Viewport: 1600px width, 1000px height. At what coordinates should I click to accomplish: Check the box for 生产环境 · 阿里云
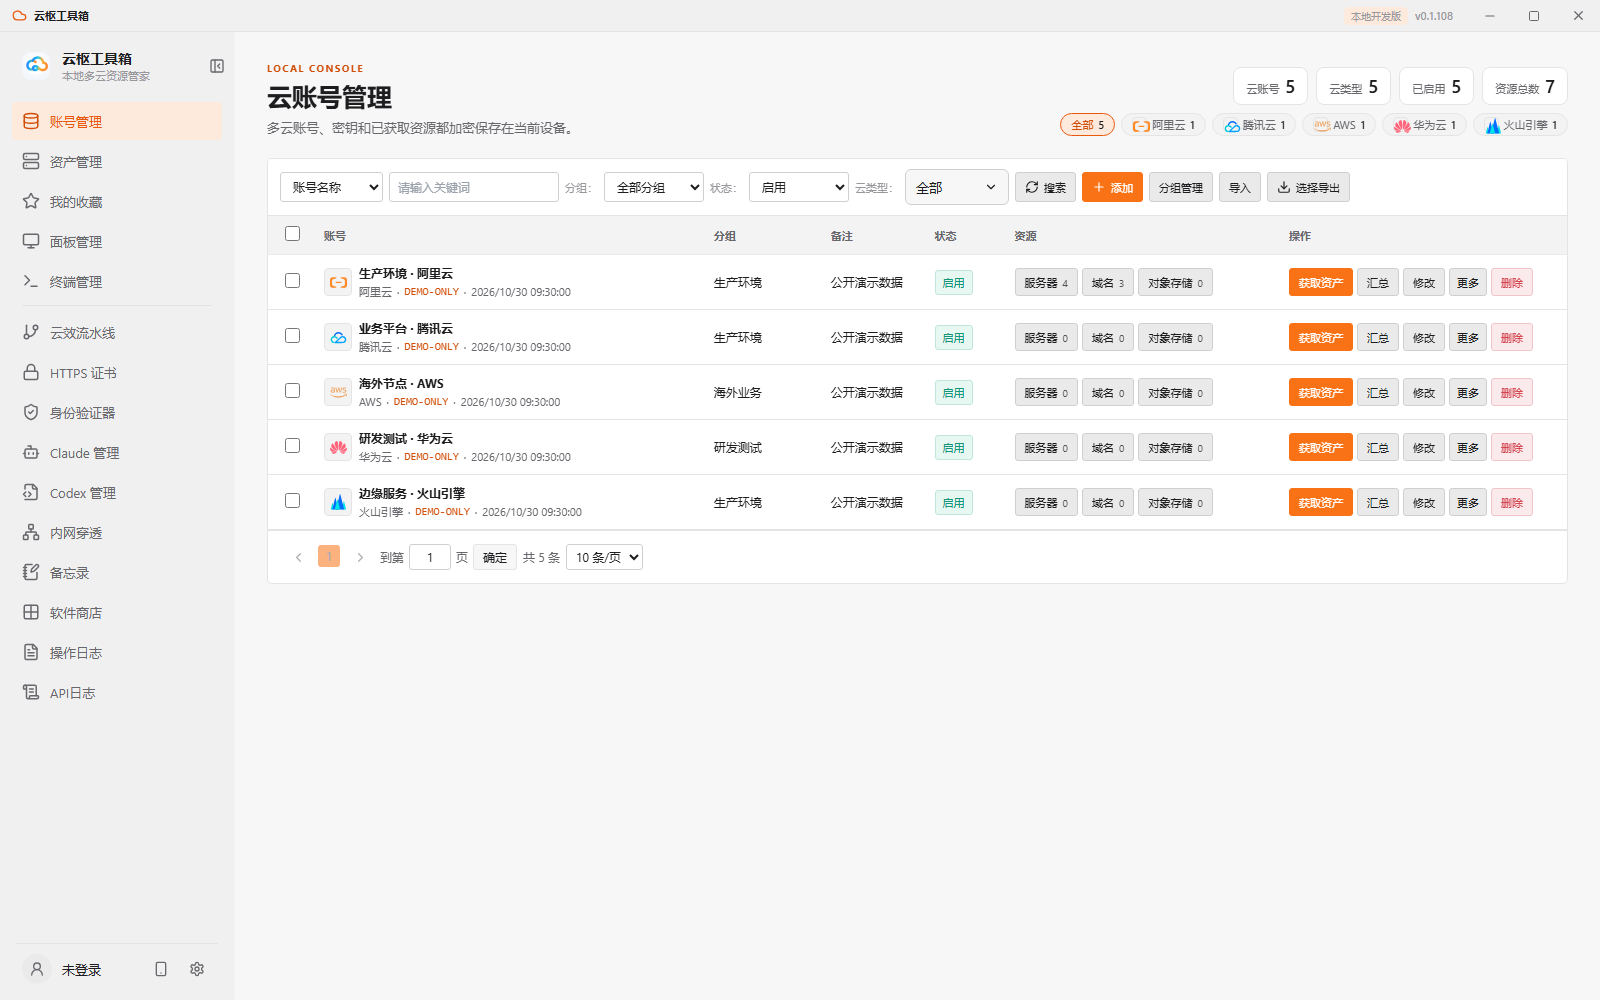pyautogui.click(x=292, y=280)
